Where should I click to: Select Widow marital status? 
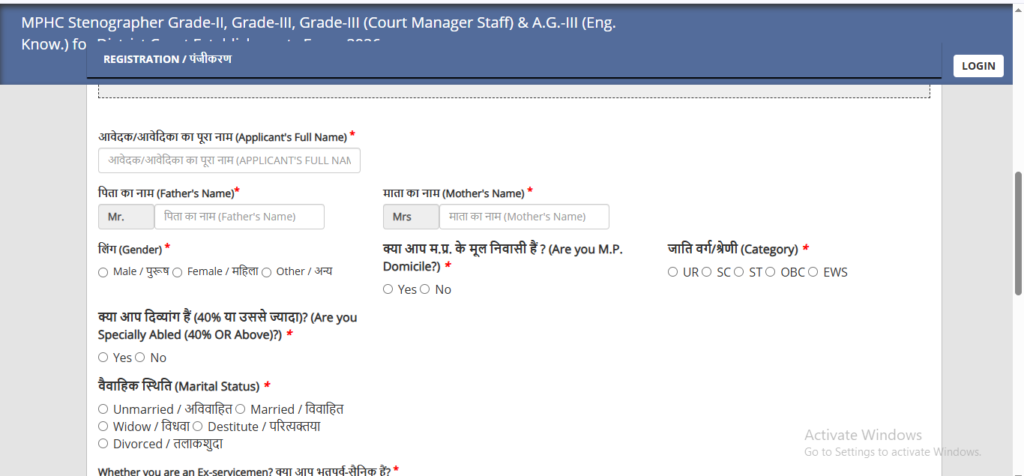103,426
